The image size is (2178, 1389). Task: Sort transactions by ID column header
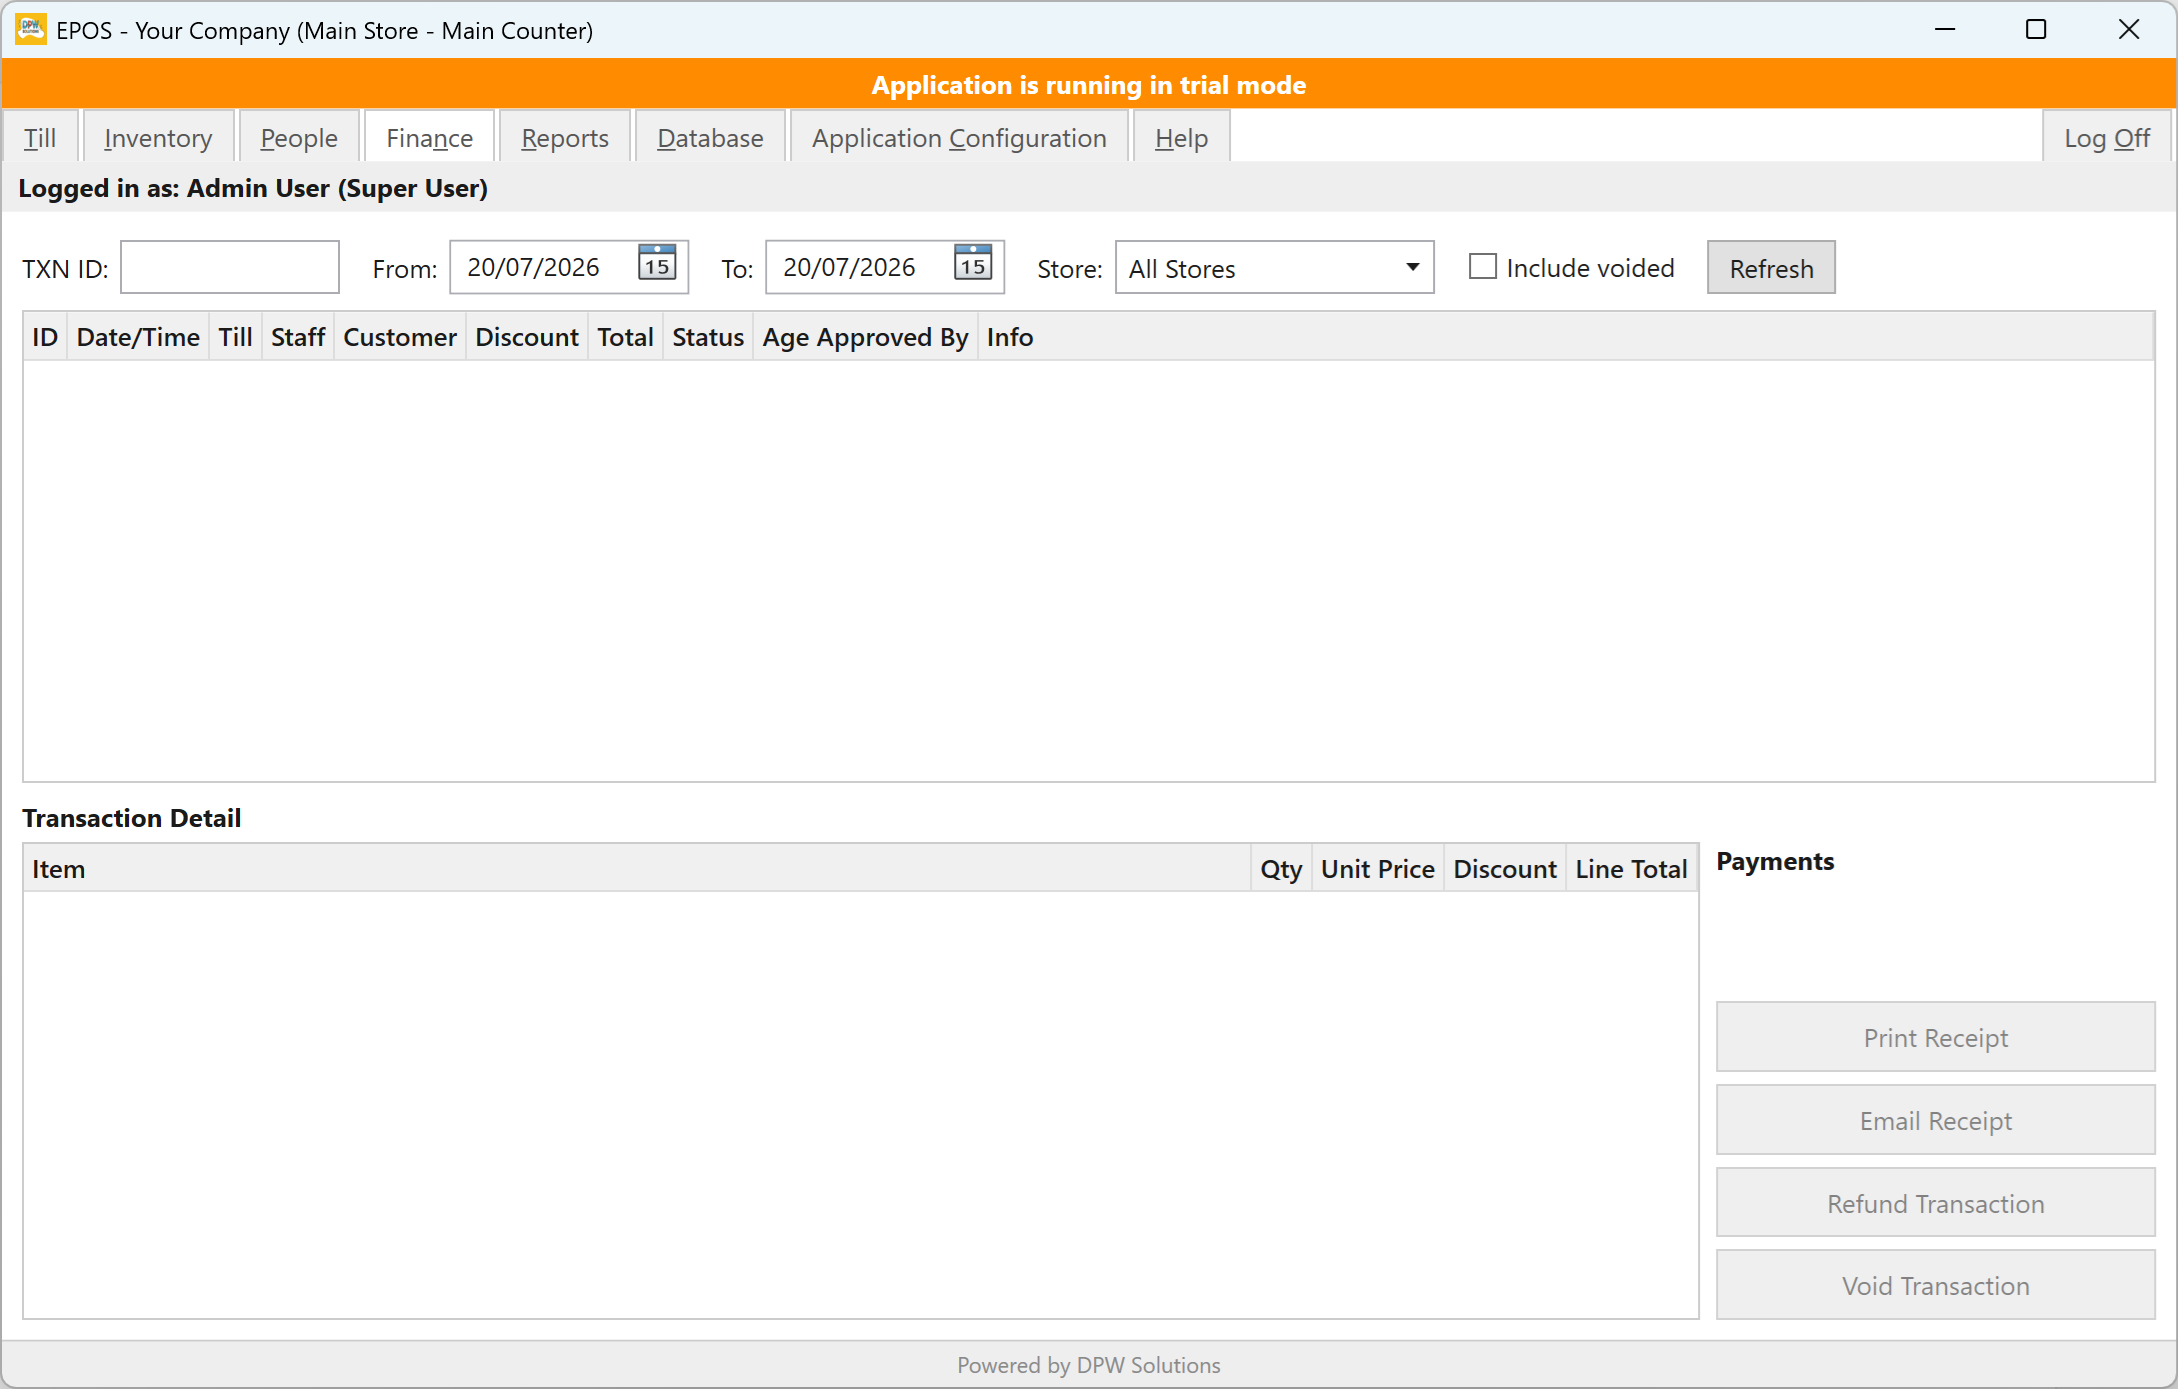pyautogui.click(x=45, y=337)
